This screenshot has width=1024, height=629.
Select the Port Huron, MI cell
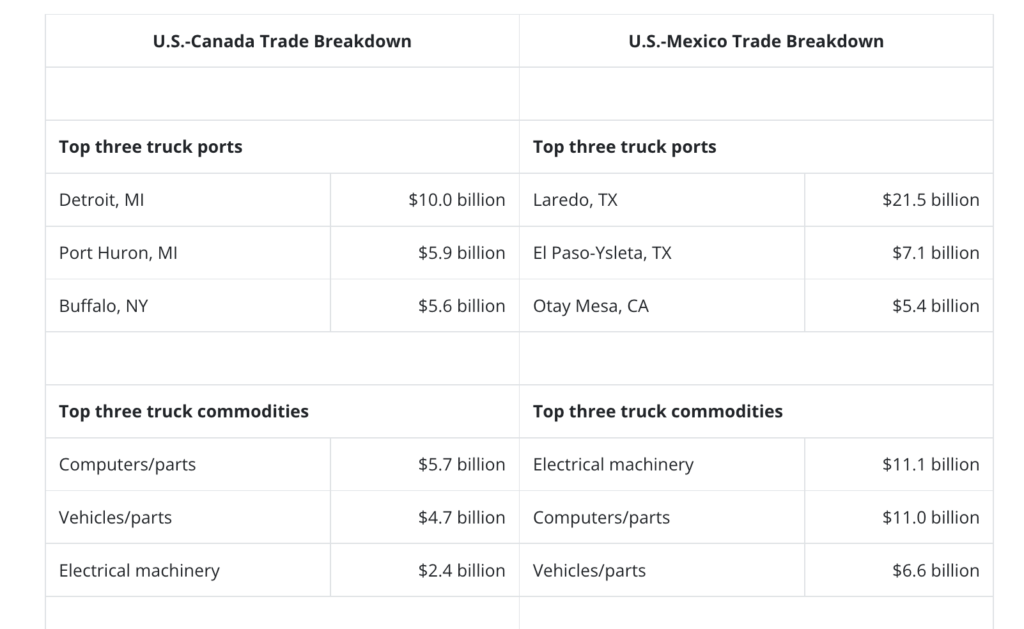(x=118, y=253)
